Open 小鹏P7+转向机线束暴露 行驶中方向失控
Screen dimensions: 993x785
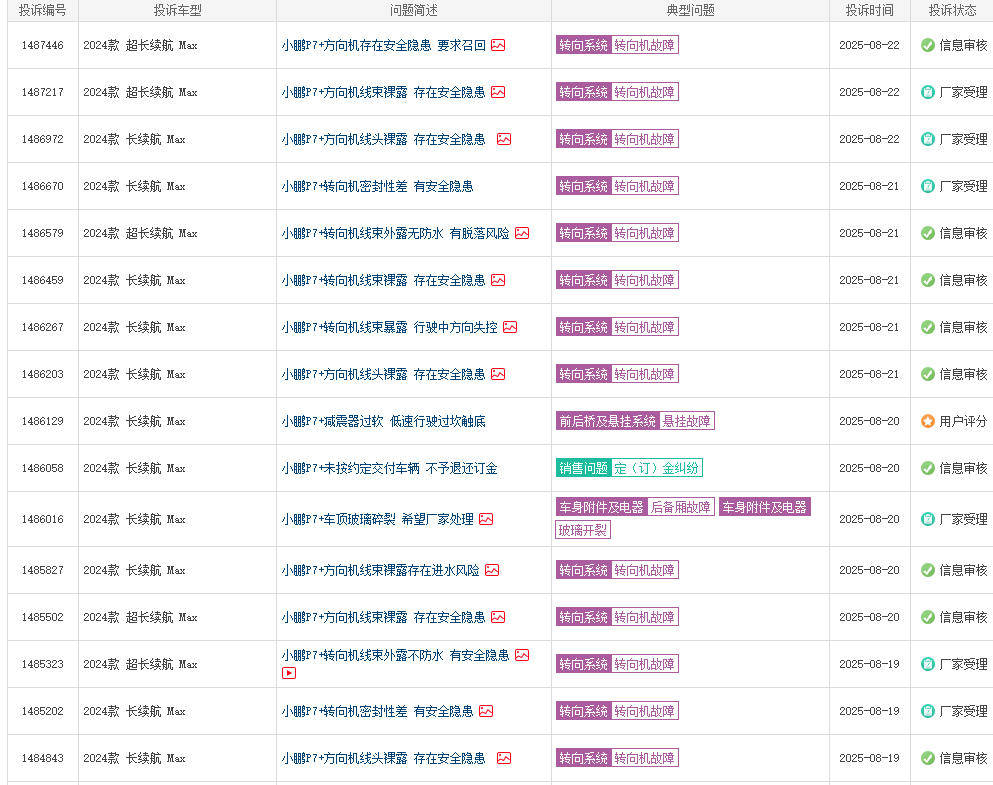click(389, 327)
